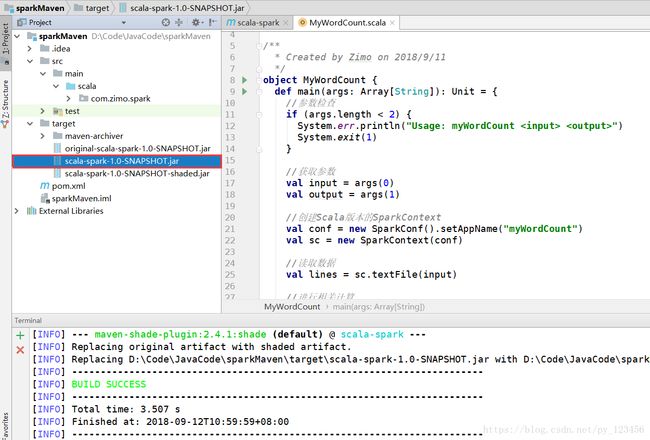Select the com.zimo.spark package
Viewport: 650px width, 440px height.
(120, 99)
